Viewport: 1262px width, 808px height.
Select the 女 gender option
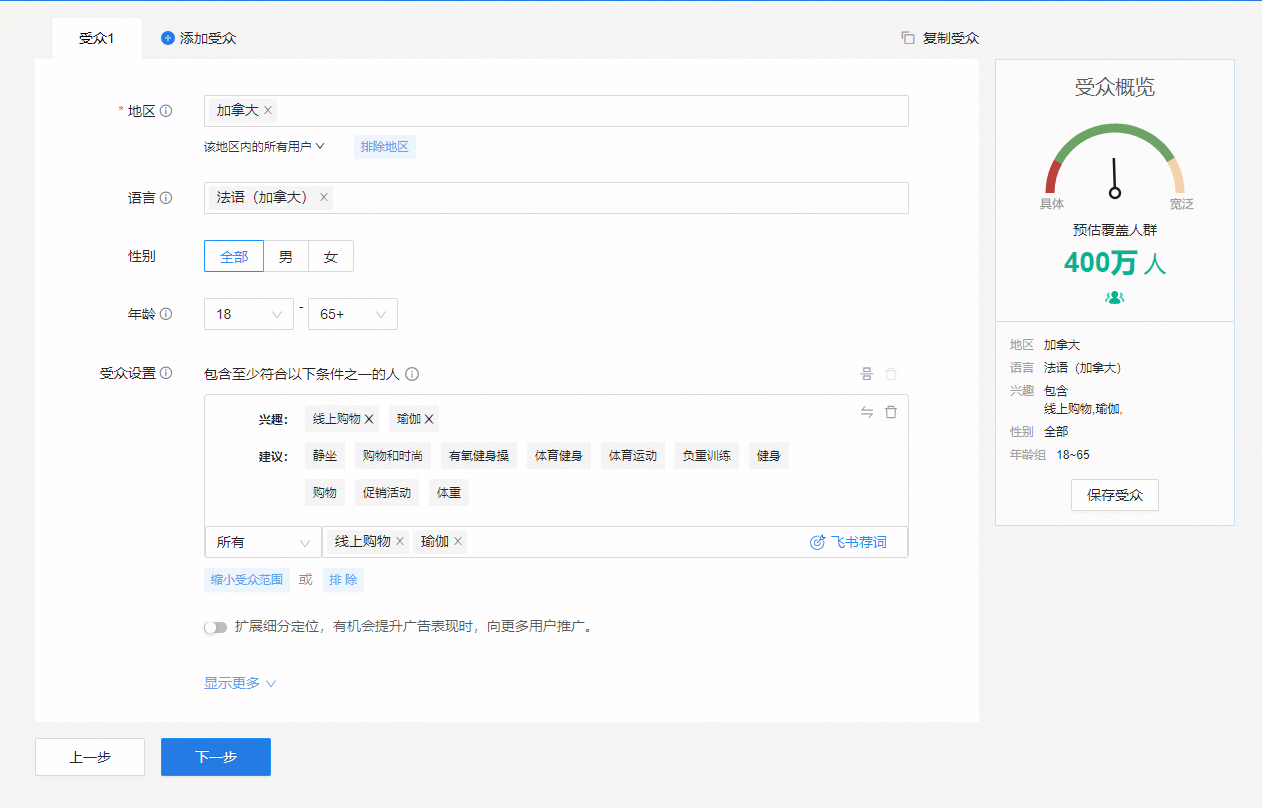point(330,256)
